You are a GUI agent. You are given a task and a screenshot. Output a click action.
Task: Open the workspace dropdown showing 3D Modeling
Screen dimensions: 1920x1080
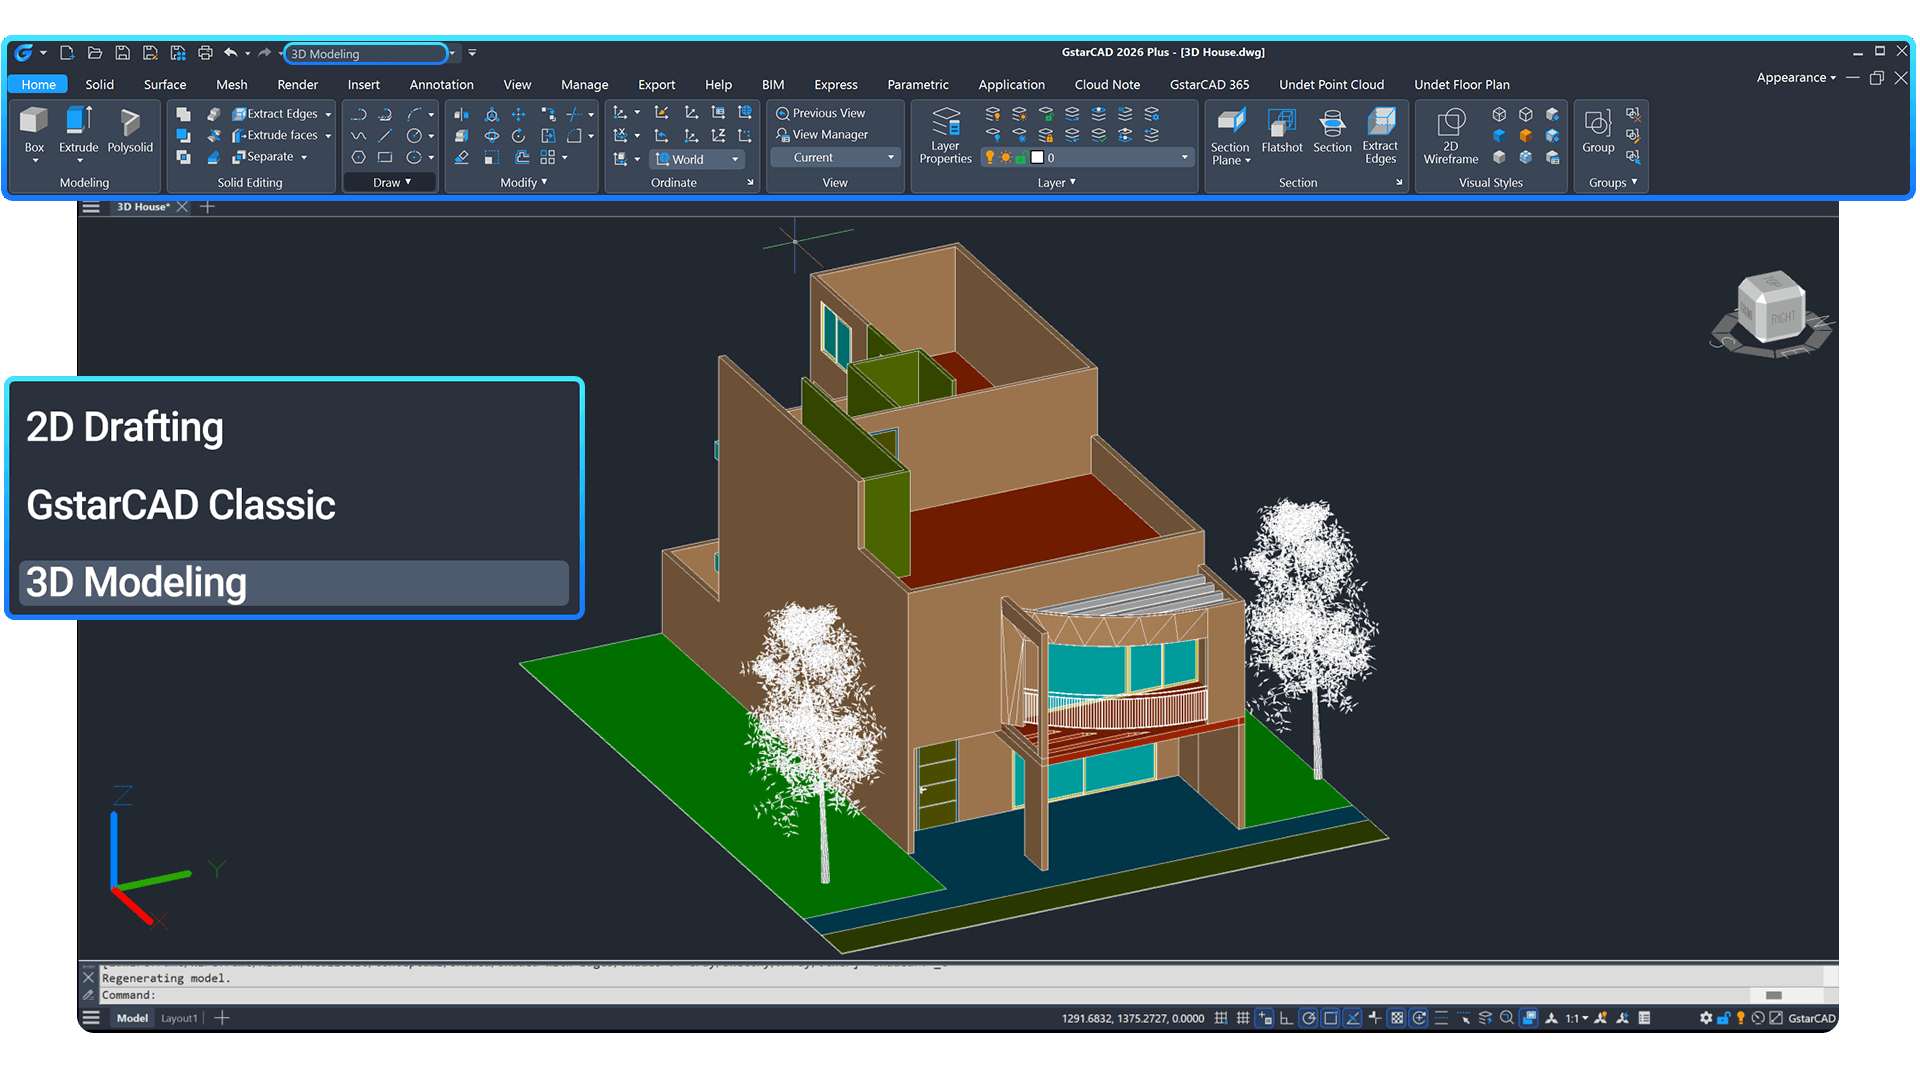[452, 54]
